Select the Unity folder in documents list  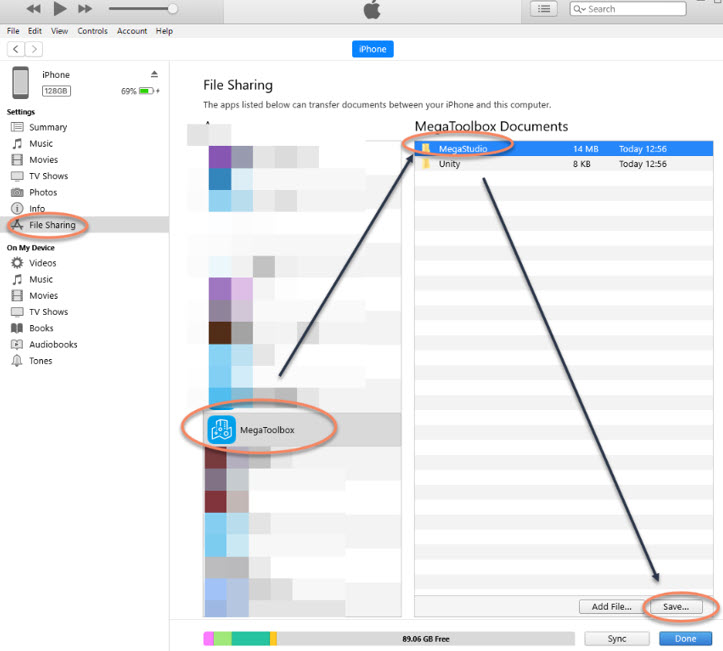click(x=449, y=164)
